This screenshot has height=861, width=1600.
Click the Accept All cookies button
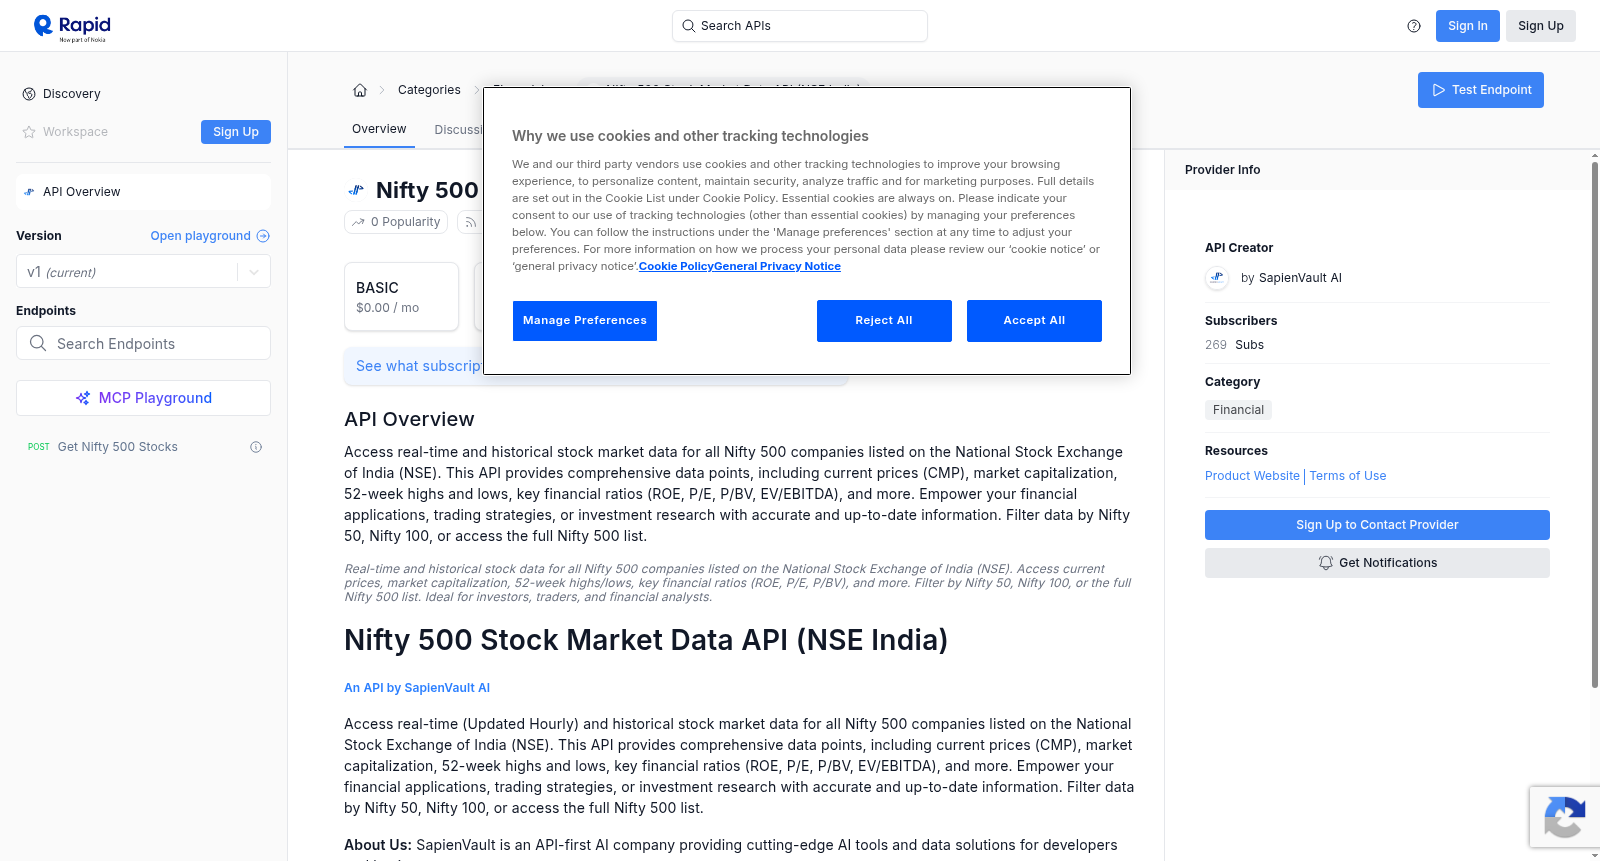click(x=1034, y=321)
